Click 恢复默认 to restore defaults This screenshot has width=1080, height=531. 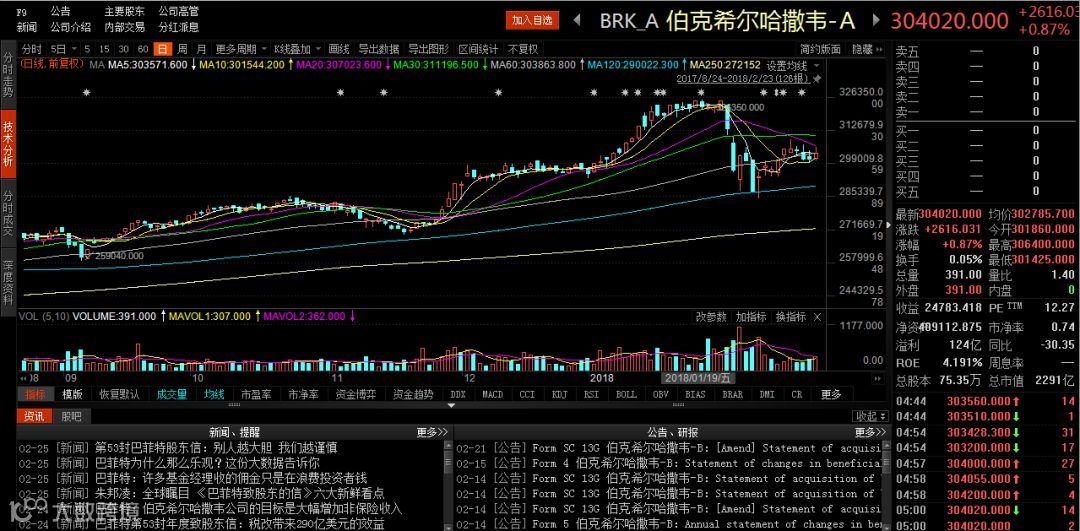tap(118, 395)
